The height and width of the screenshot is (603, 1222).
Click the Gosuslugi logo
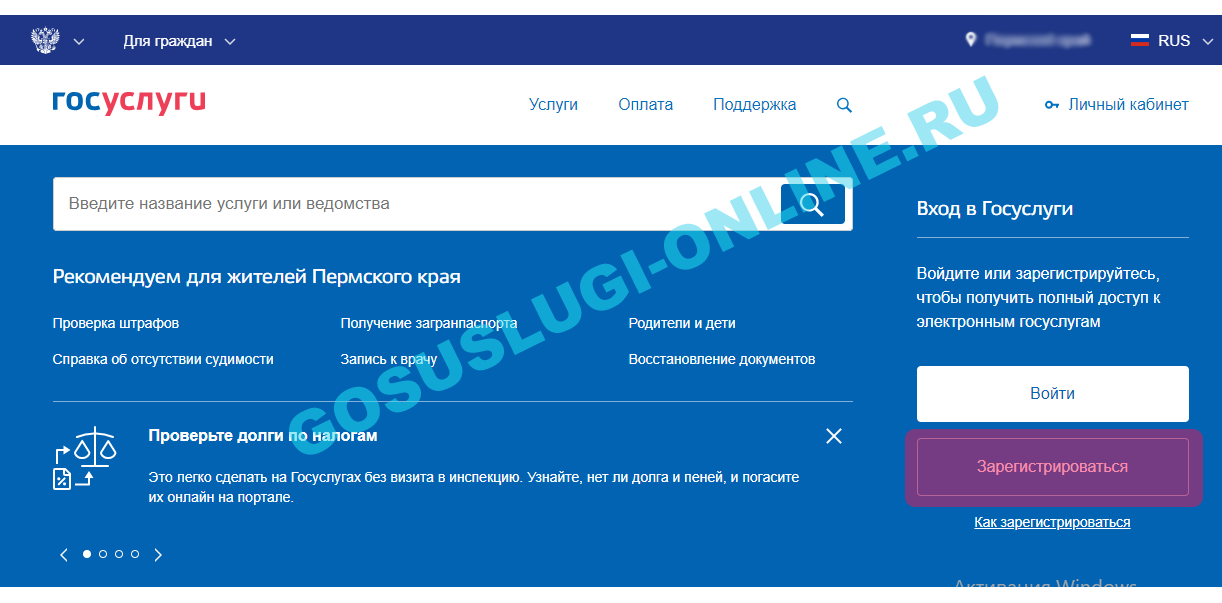(129, 102)
